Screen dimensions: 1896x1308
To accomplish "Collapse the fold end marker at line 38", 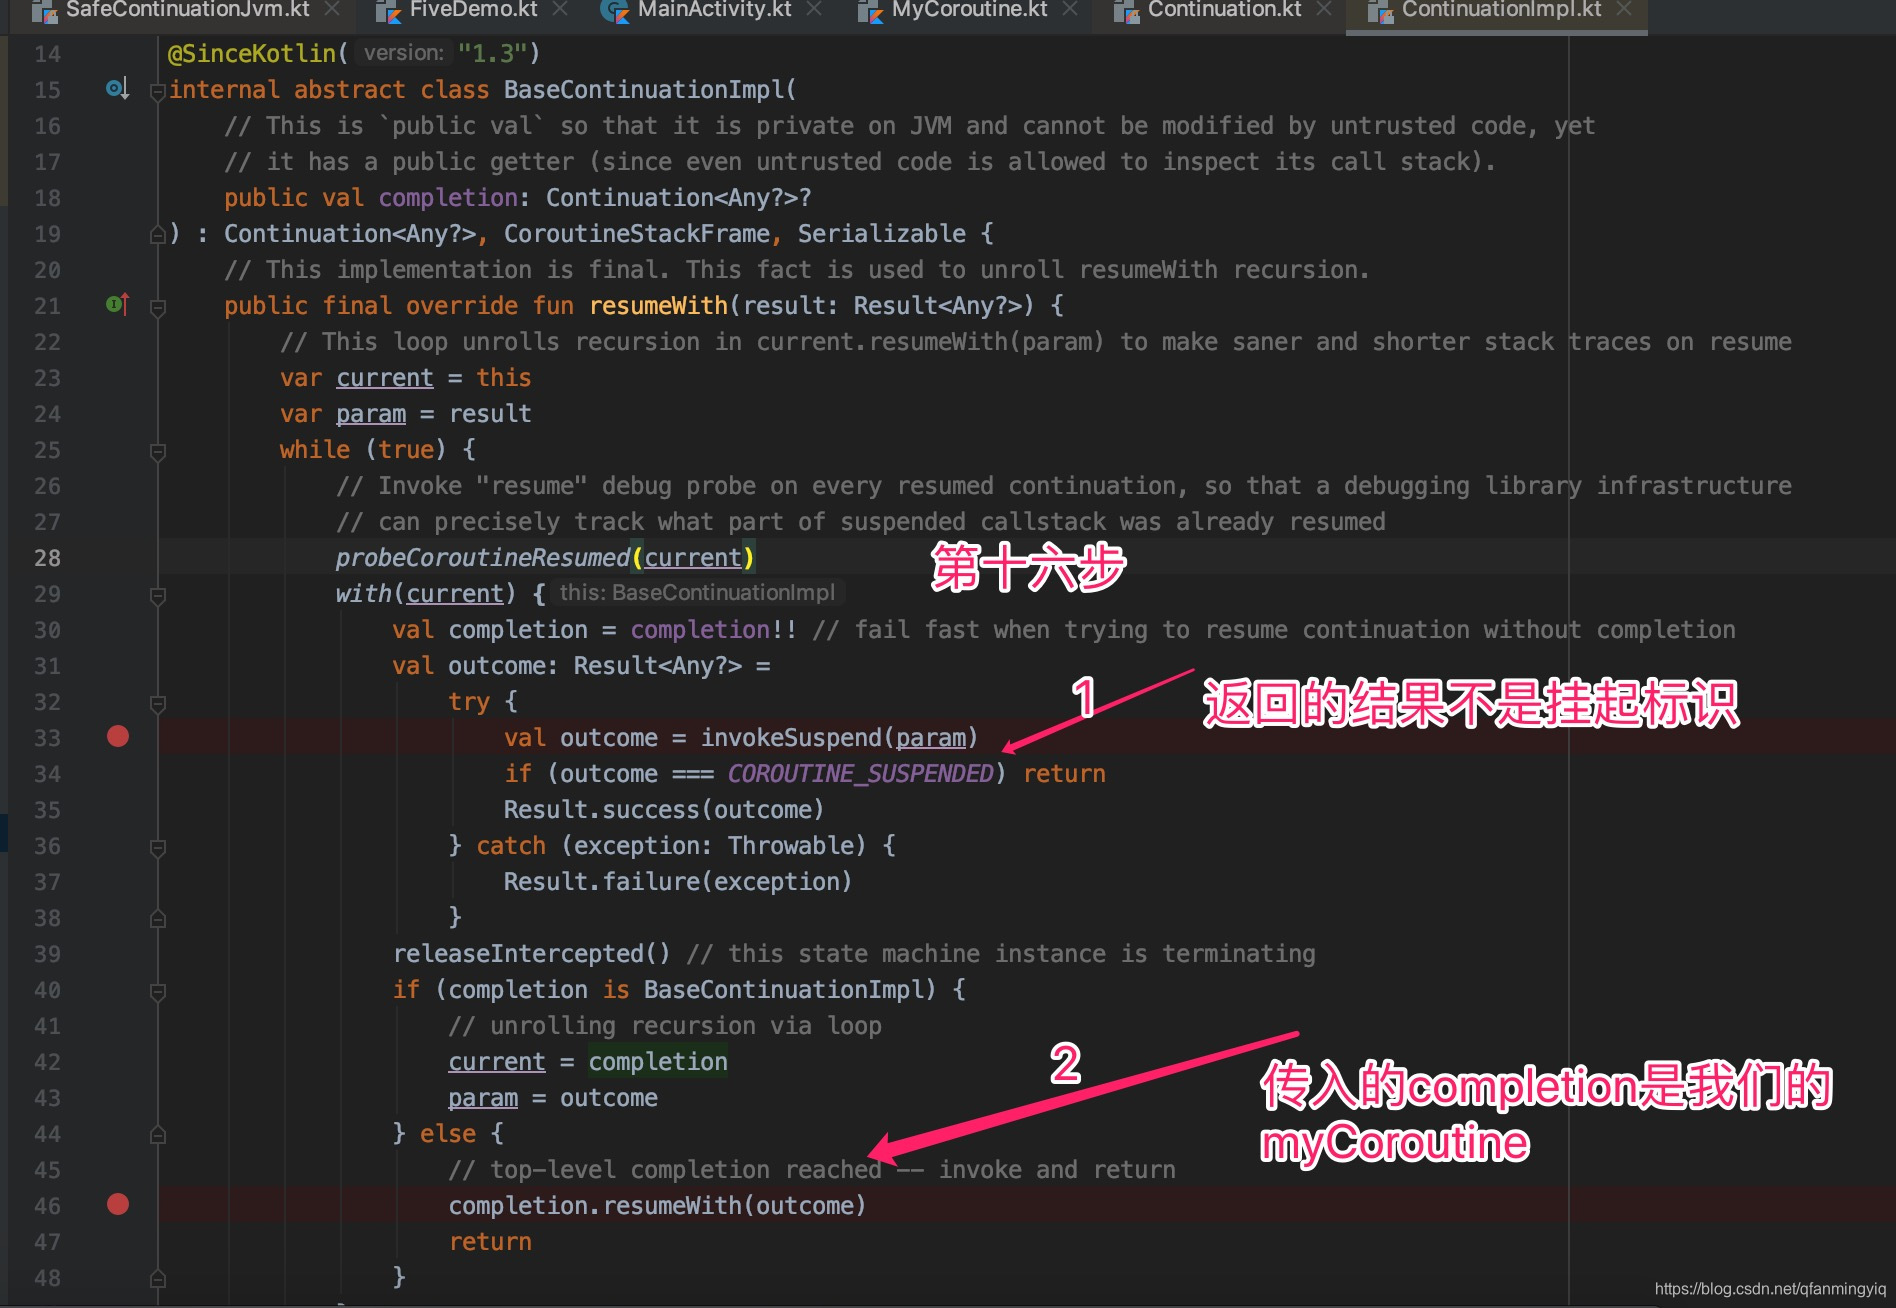I will [x=157, y=918].
